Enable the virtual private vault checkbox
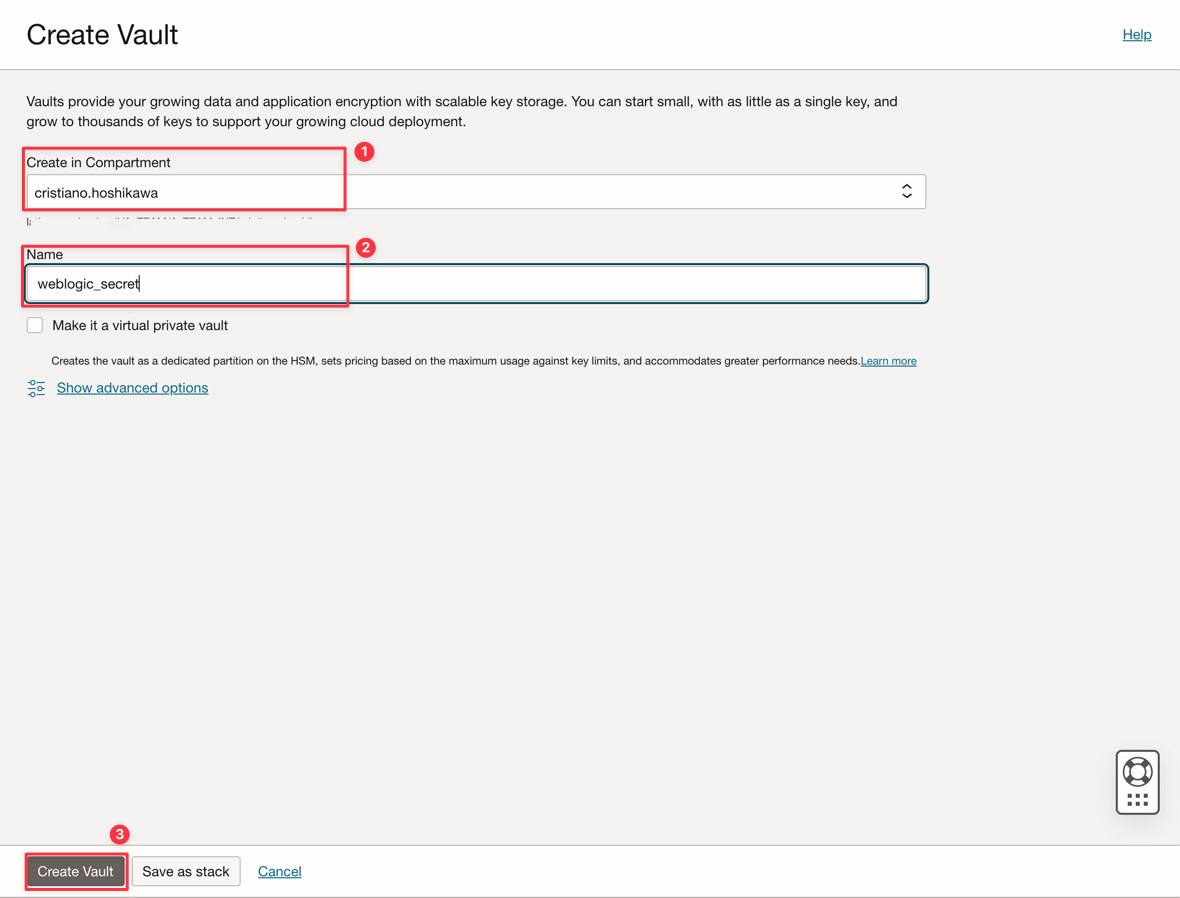This screenshot has width=1180, height=898. [35, 325]
